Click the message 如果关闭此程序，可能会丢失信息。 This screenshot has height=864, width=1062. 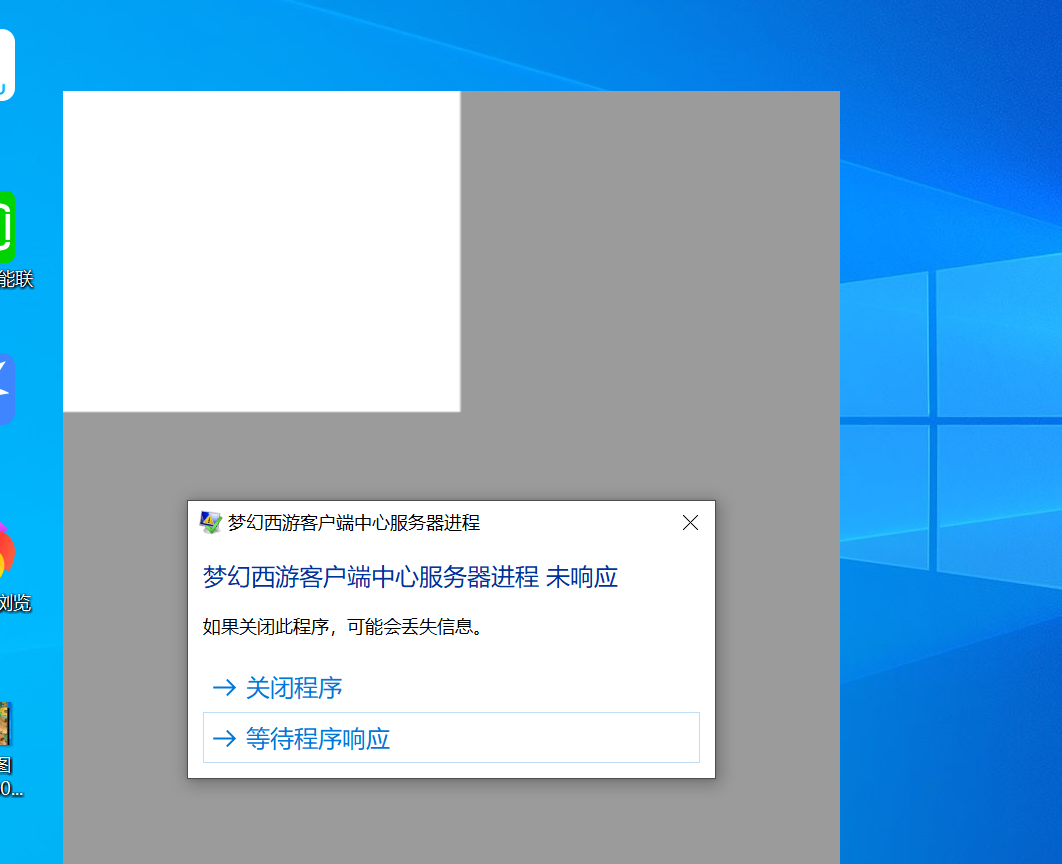(344, 626)
